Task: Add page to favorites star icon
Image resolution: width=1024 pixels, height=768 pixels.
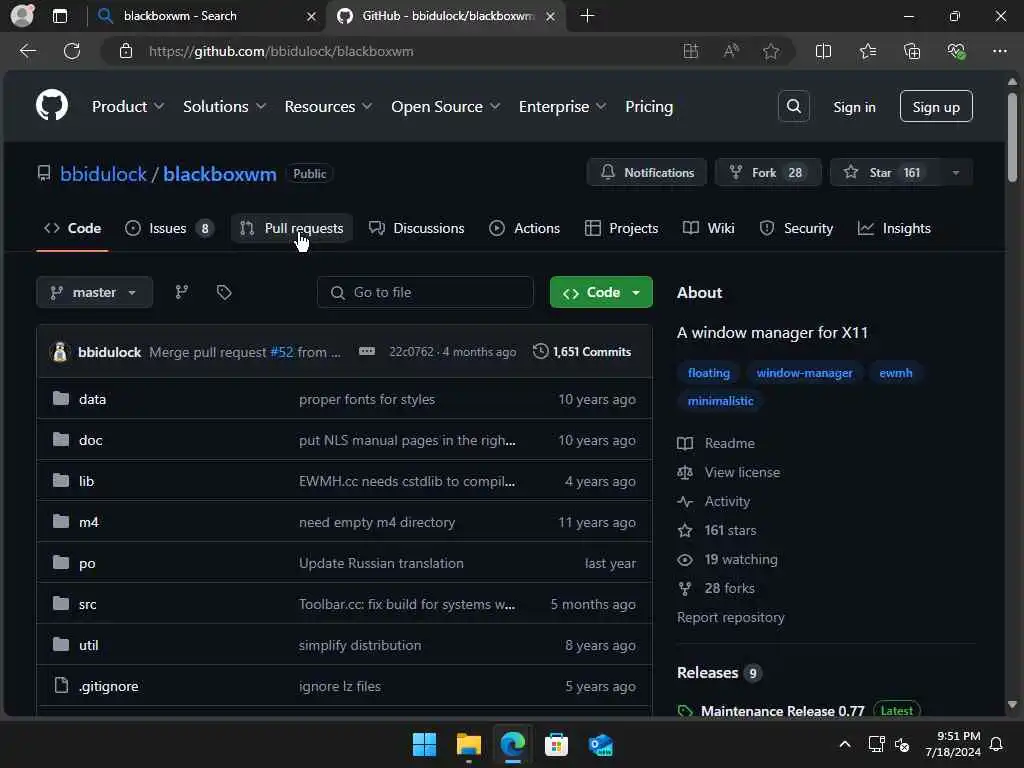Action: (x=771, y=51)
